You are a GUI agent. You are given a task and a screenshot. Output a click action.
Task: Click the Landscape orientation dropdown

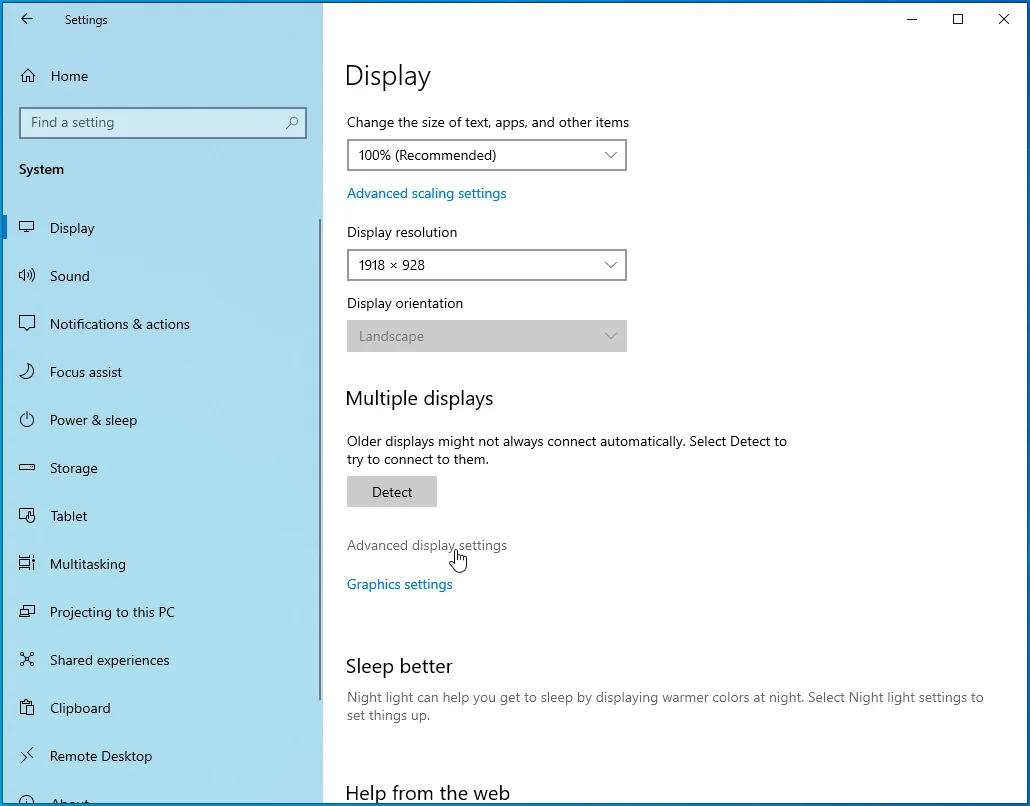point(487,336)
